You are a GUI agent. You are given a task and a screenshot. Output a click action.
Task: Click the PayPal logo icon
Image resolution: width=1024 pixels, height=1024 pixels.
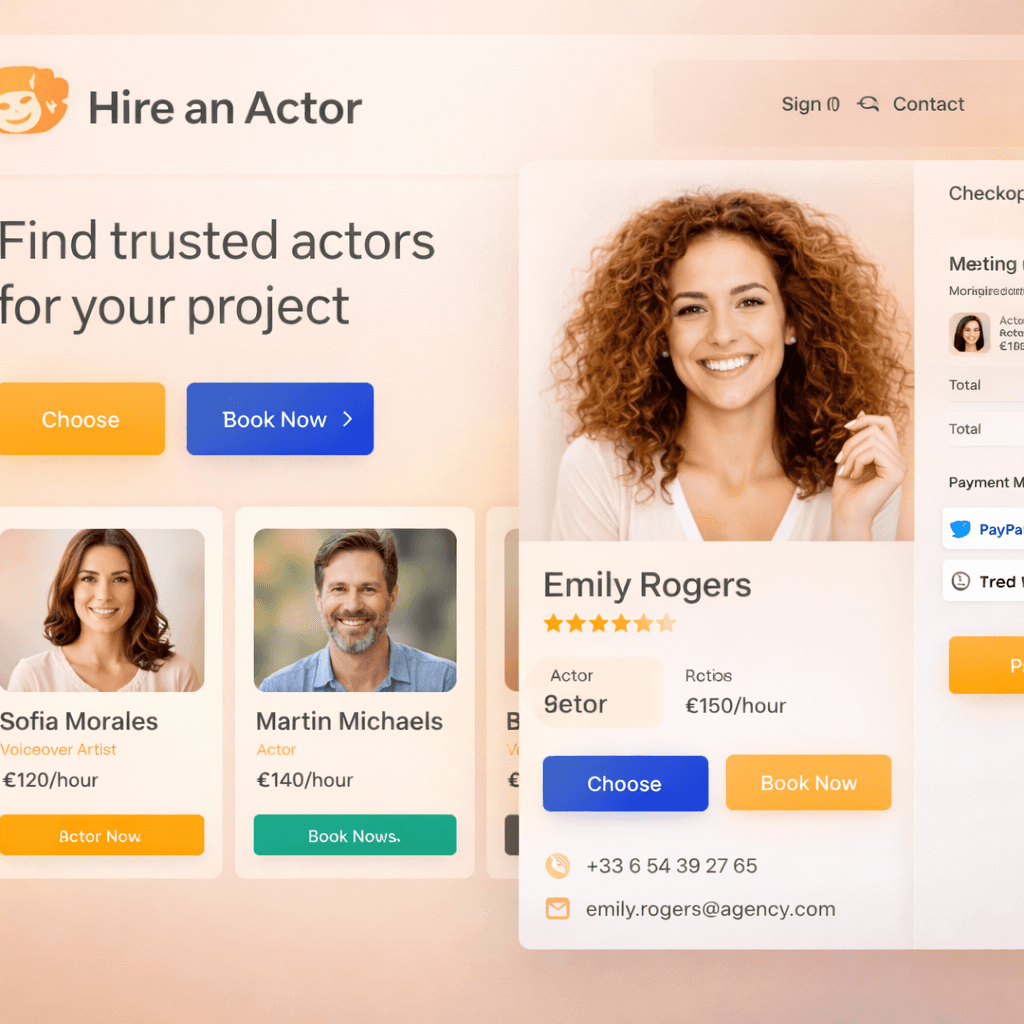pyautogui.click(x=961, y=529)
